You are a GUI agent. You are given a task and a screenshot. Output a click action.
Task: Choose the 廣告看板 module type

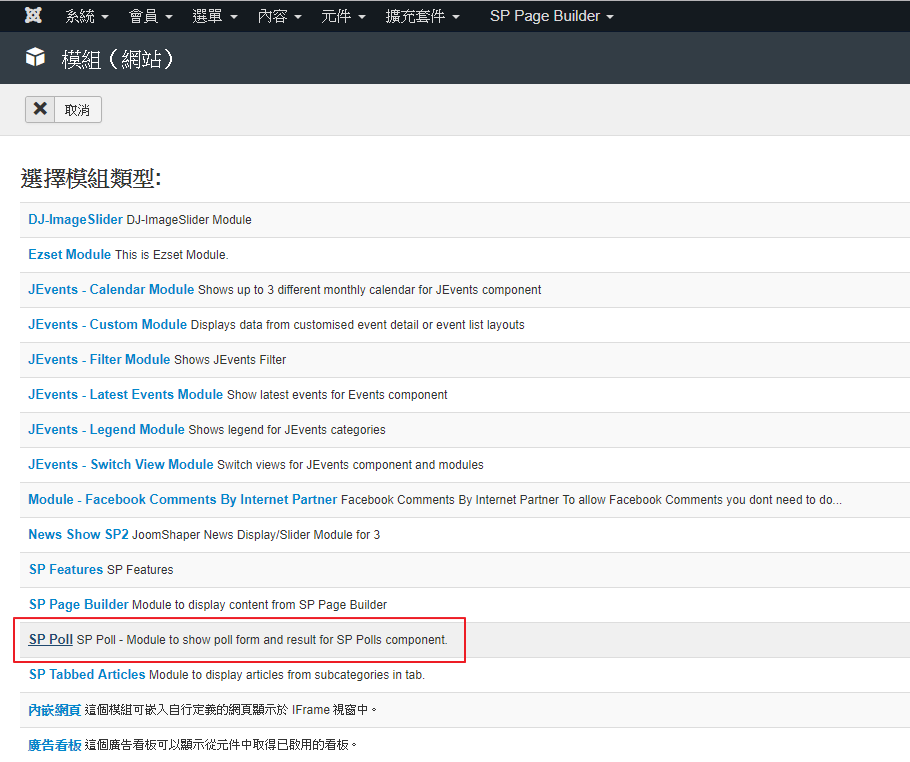tap(54, 745)
